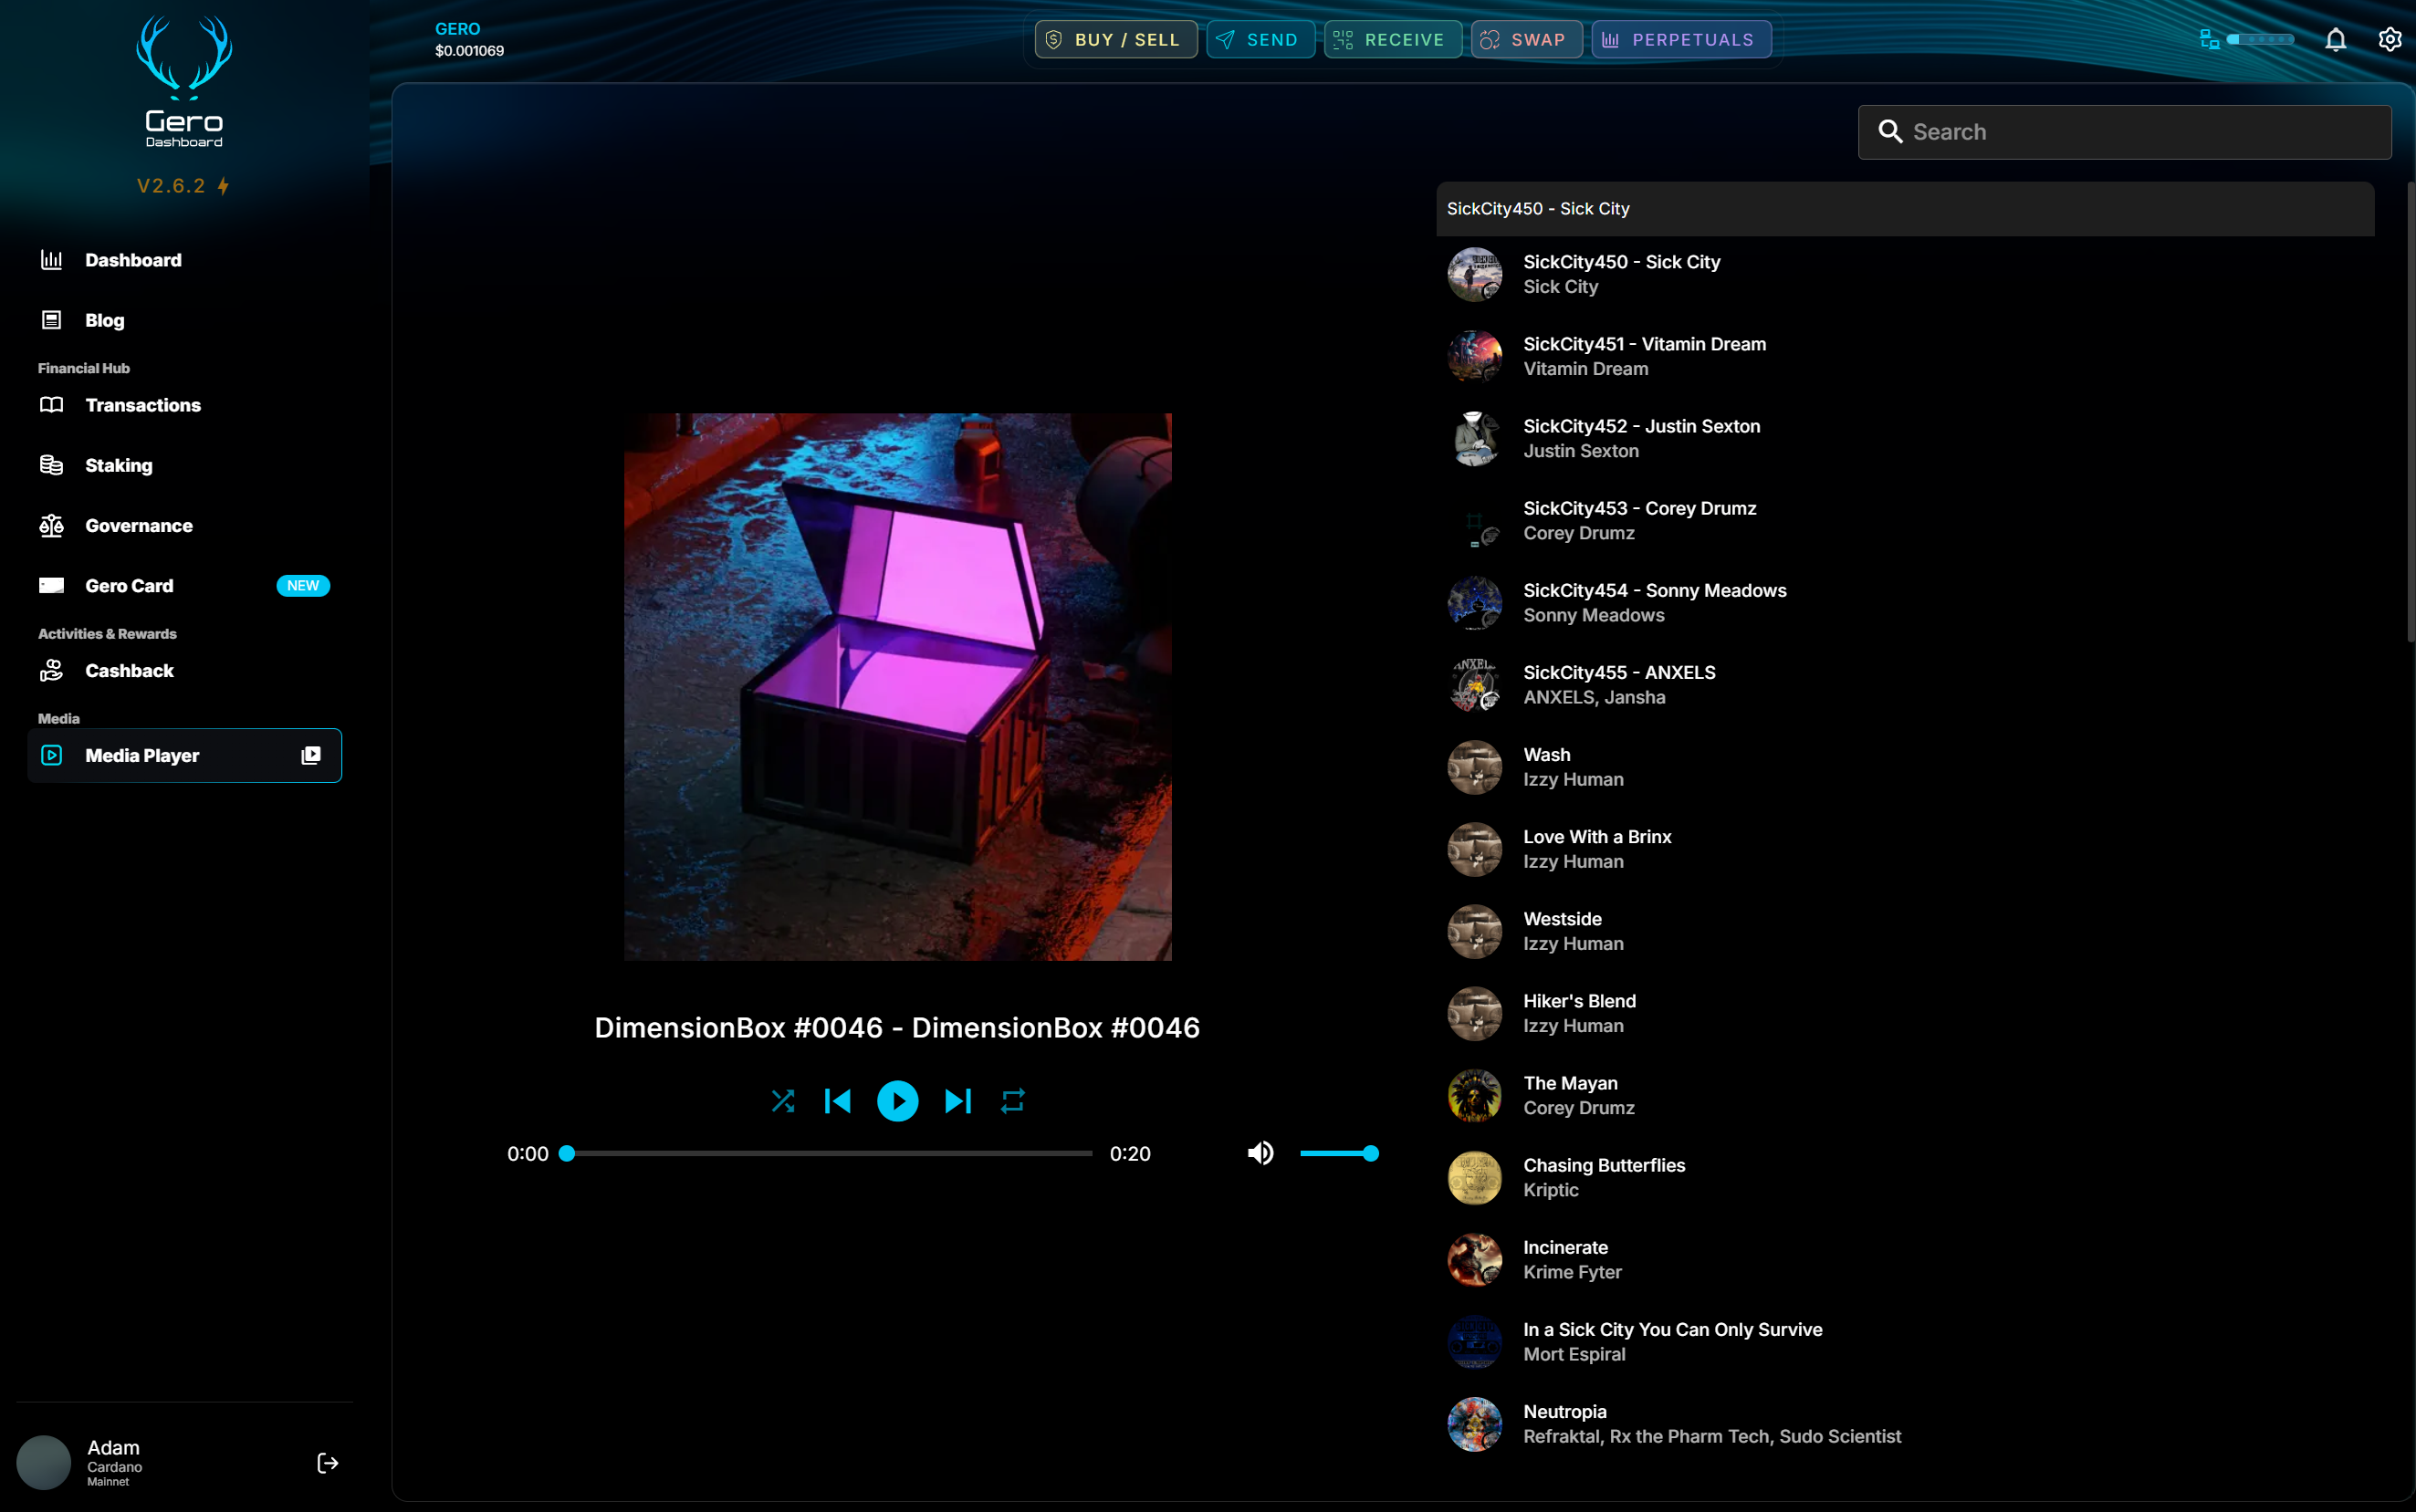
Task: Open the notifications bell
Action: tap(2335, 40)
